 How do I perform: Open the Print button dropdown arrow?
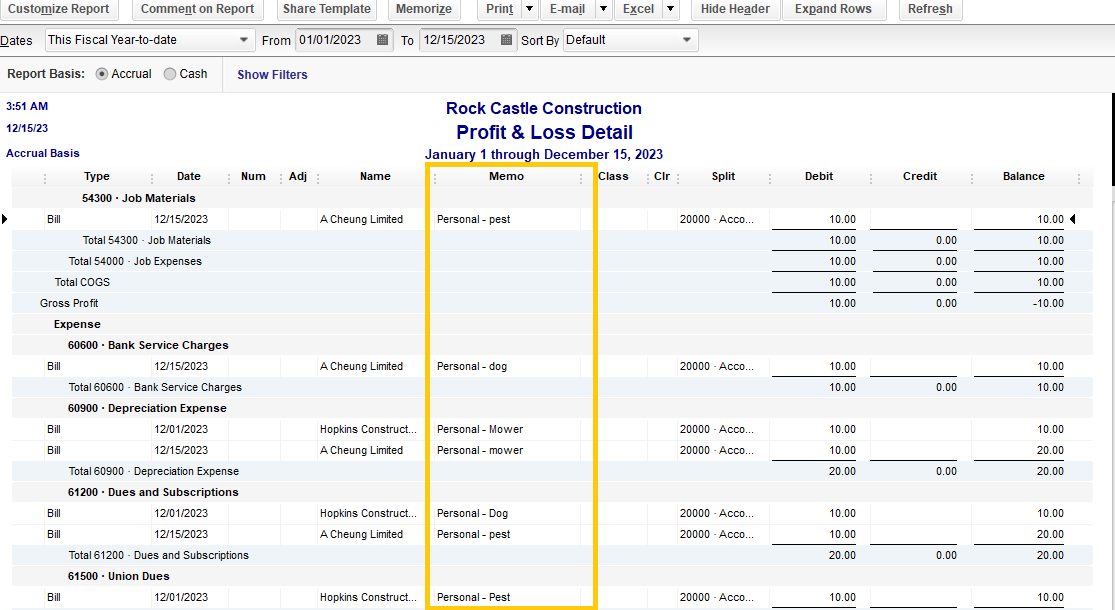pyautogui.click(x=530, y=9)
